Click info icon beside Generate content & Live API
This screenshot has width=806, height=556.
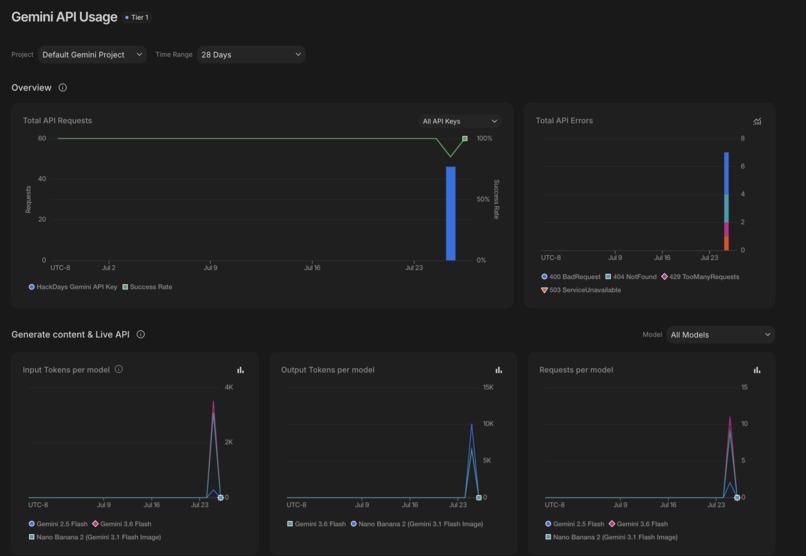coord(140,334)
